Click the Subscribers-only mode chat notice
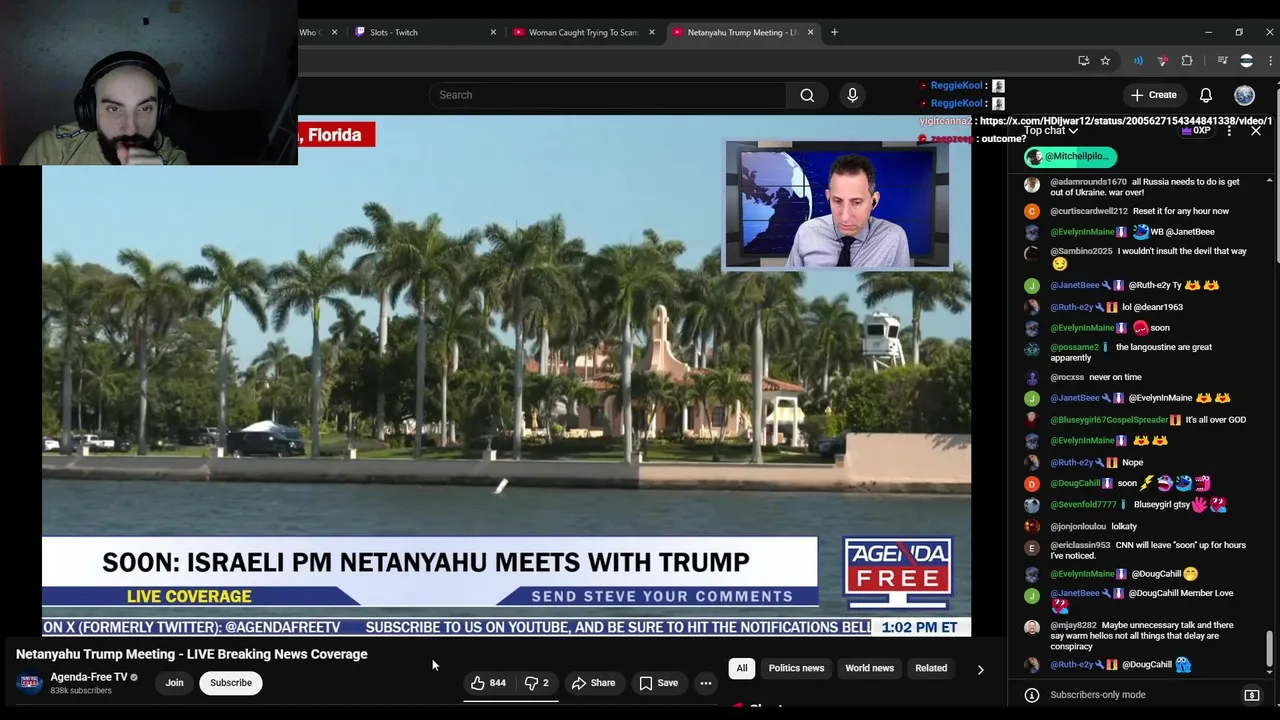The height and width of the screenshot is (720, 1280). (1098, 695)
